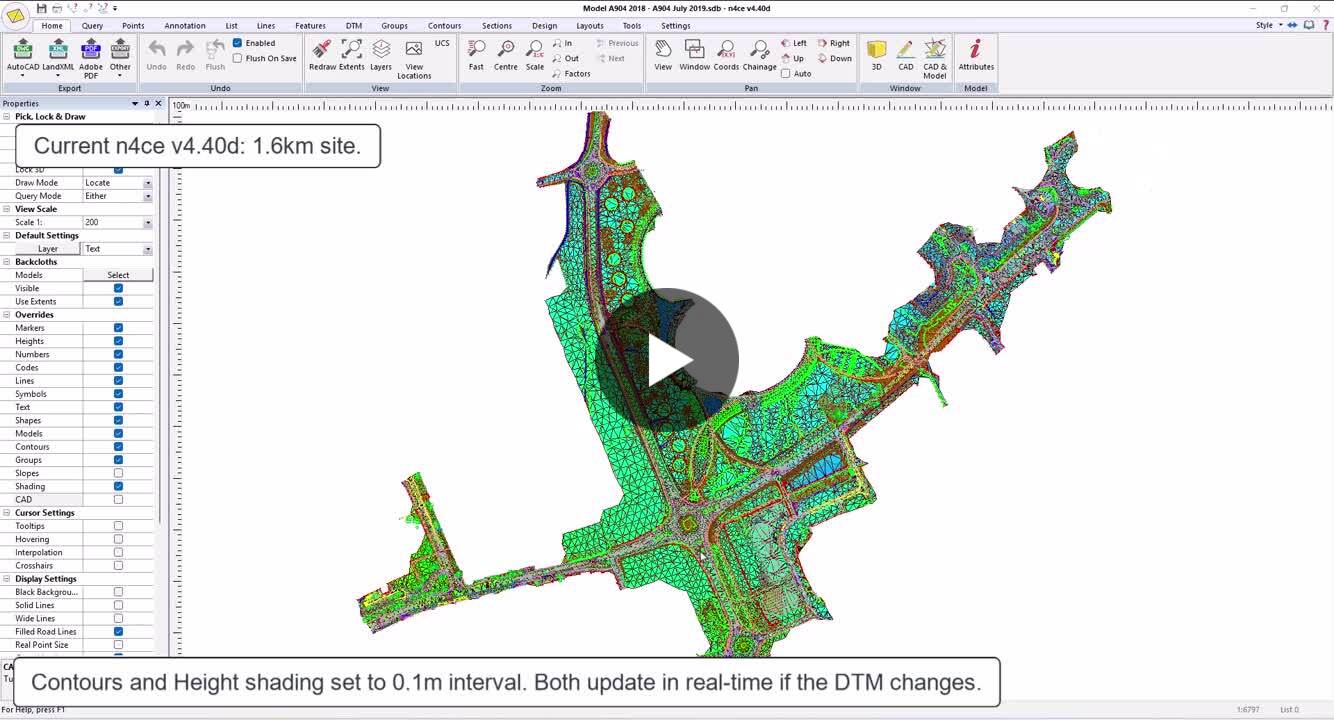Open View Locations
This screenshot has height=720, width=1334.
(414, 59)
